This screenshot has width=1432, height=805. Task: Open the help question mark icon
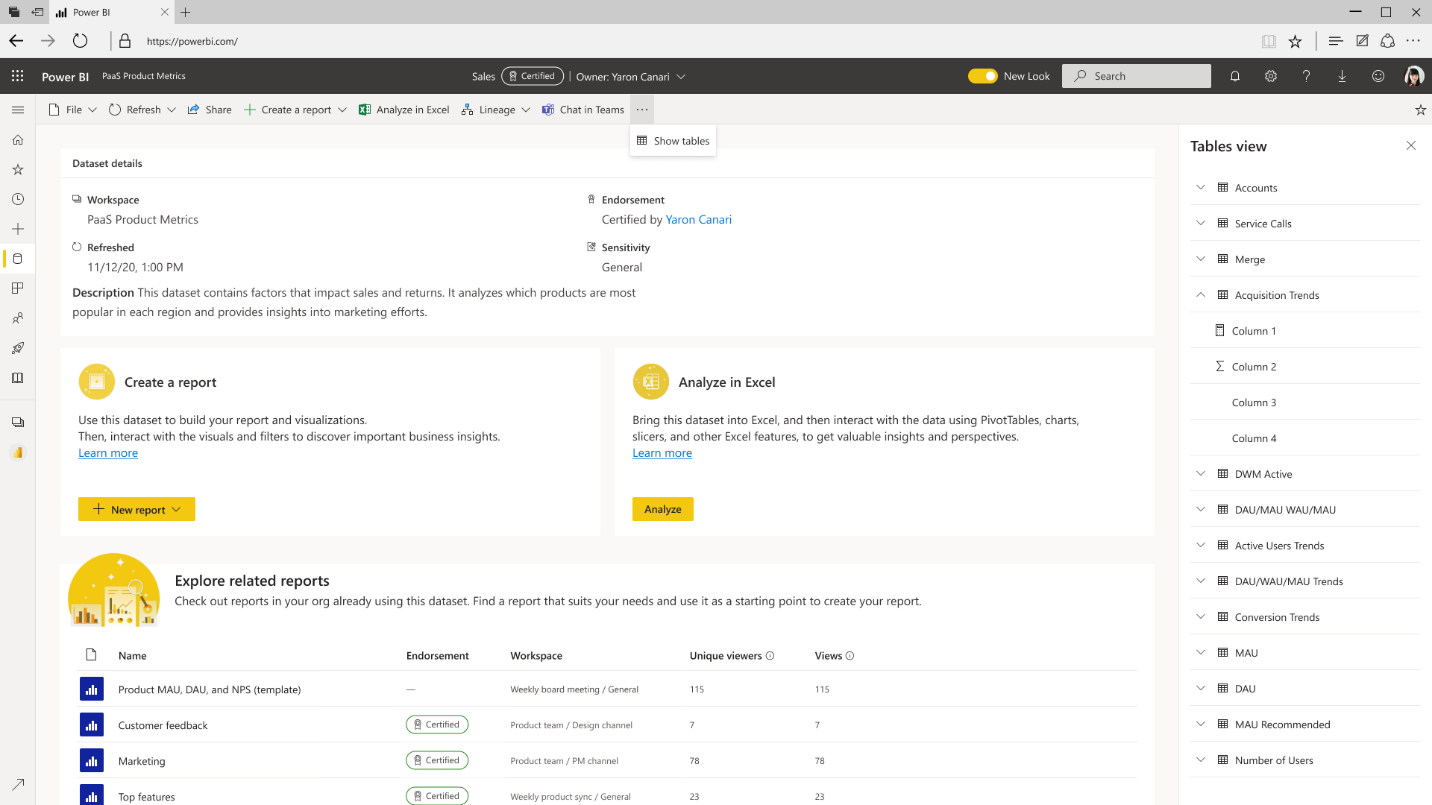click(x=1306, y=76)
